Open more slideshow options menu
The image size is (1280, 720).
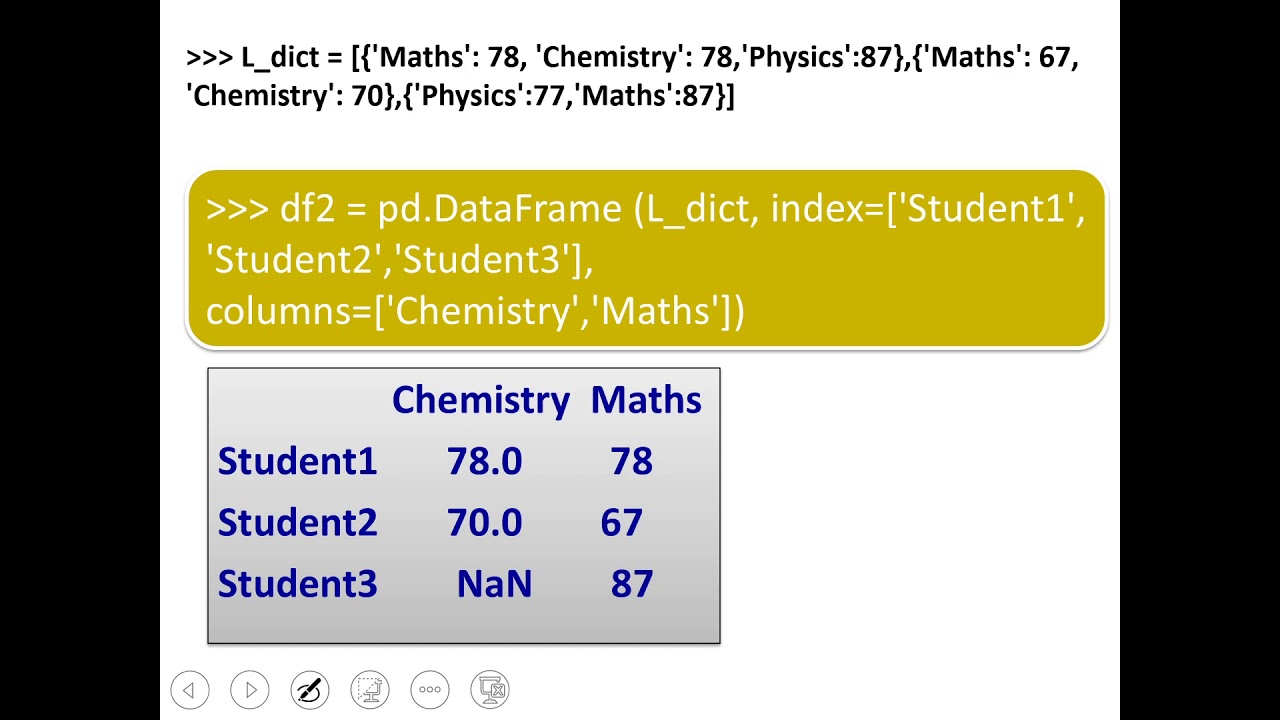[430, 689]
